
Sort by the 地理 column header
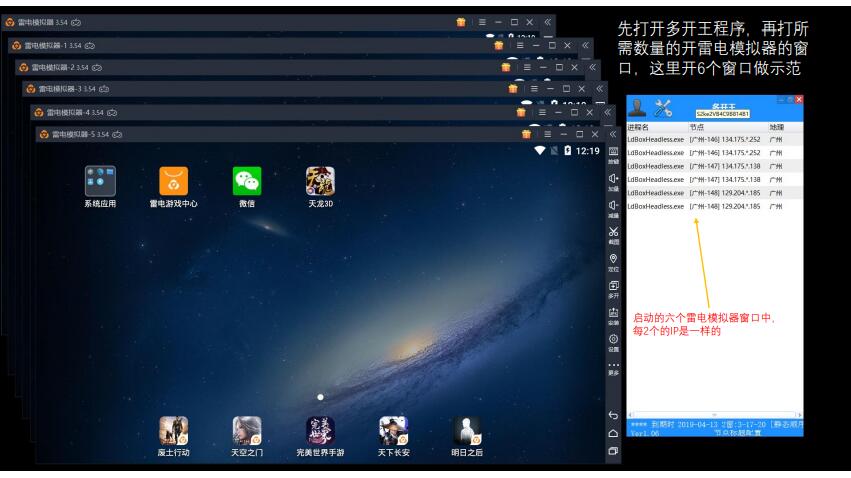(x=785, y=128)
